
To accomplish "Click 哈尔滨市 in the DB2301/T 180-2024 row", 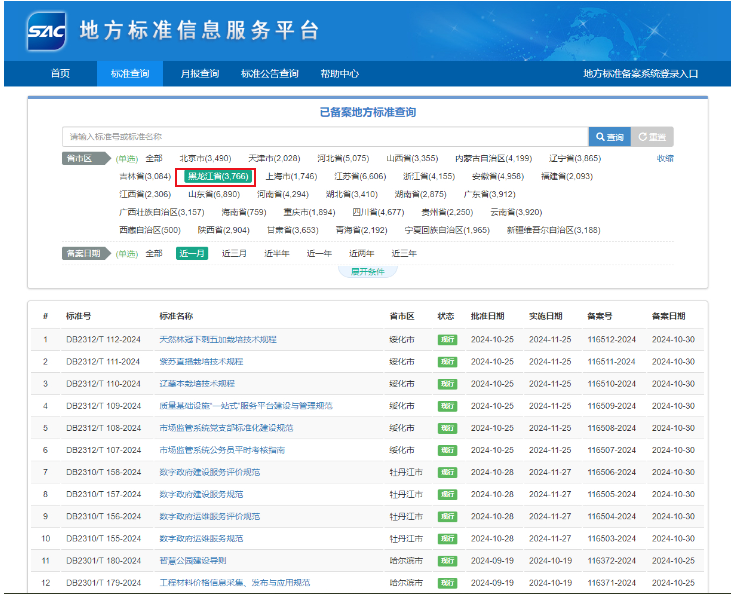I will pyautogui.click(x=406, y=561).
